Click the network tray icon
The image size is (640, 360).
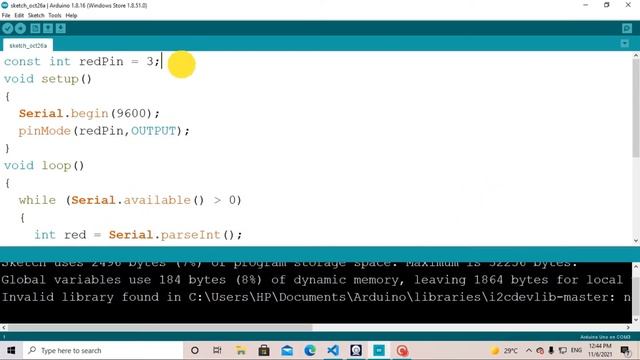click(563, 351)
